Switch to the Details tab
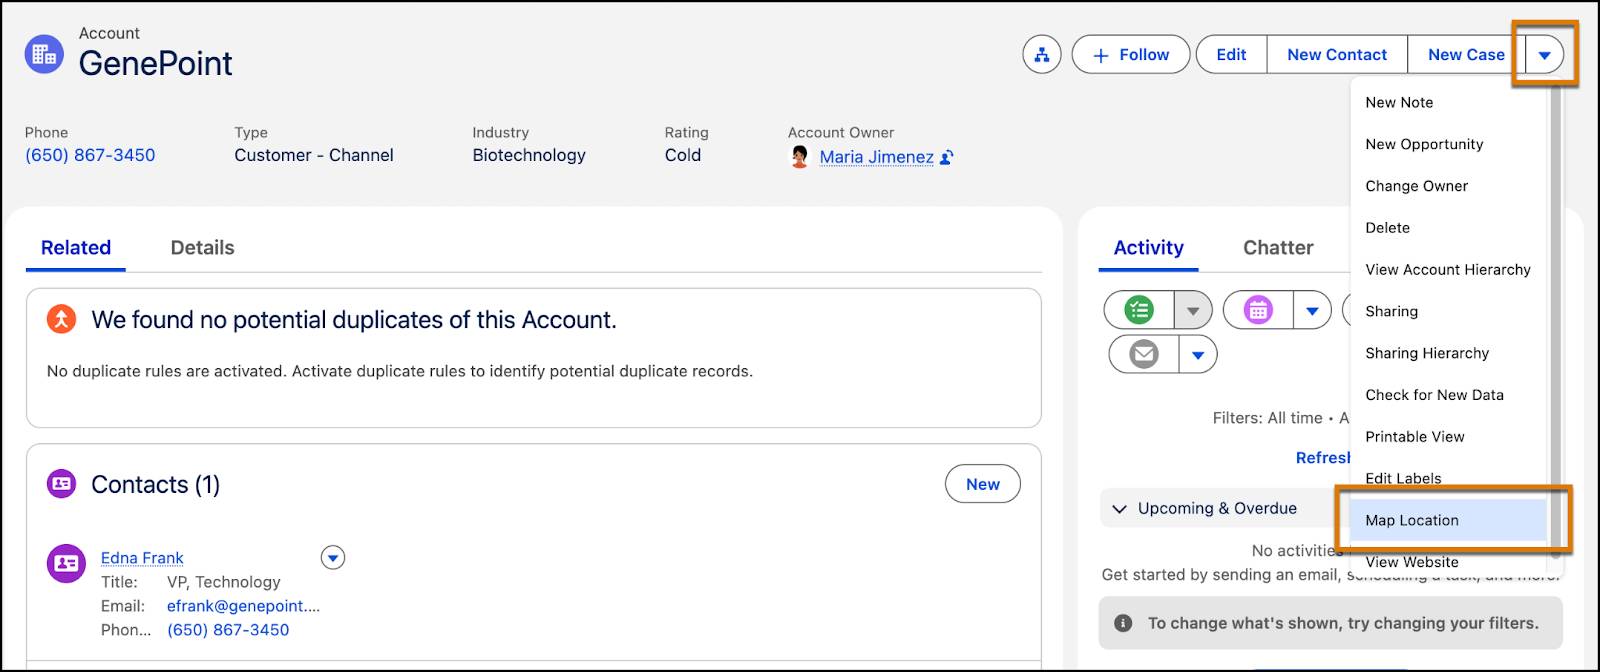Screen dimensions: 1600x672 pos(202,248)
